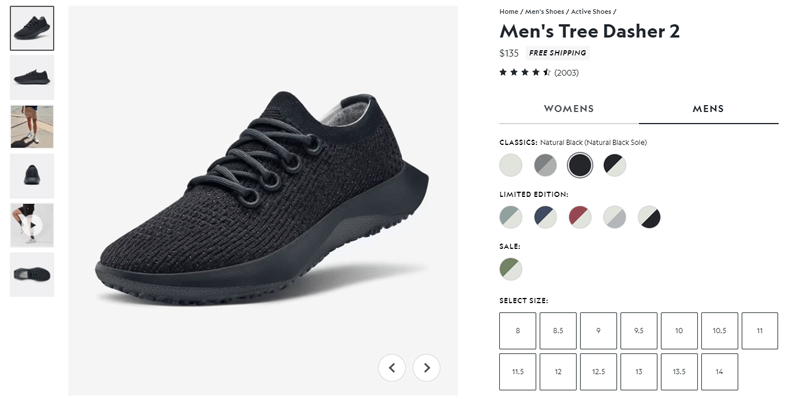Viewport: 800px width, 399px height.
Task: Pick the green sale color swatch
Action: pos(511,269)
